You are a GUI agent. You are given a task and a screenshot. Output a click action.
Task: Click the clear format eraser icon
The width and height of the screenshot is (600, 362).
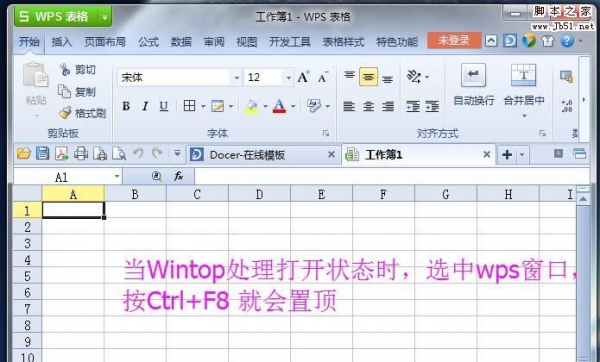point(314,106)
